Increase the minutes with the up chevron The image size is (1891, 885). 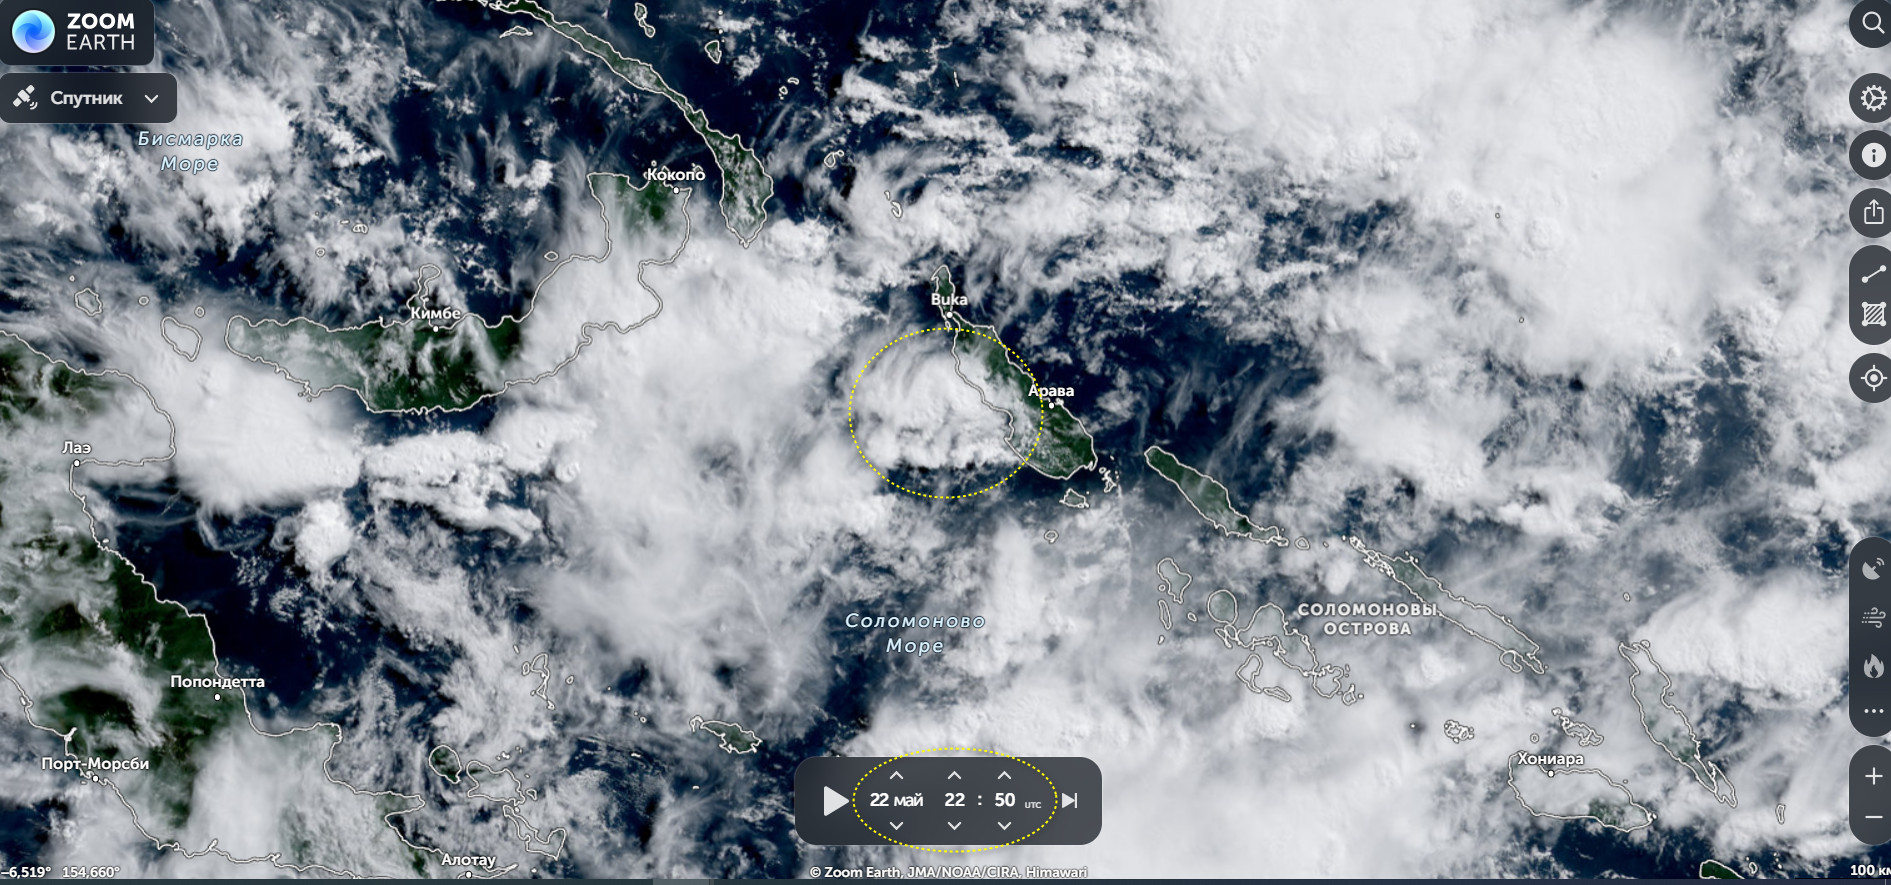[1004, 776]
